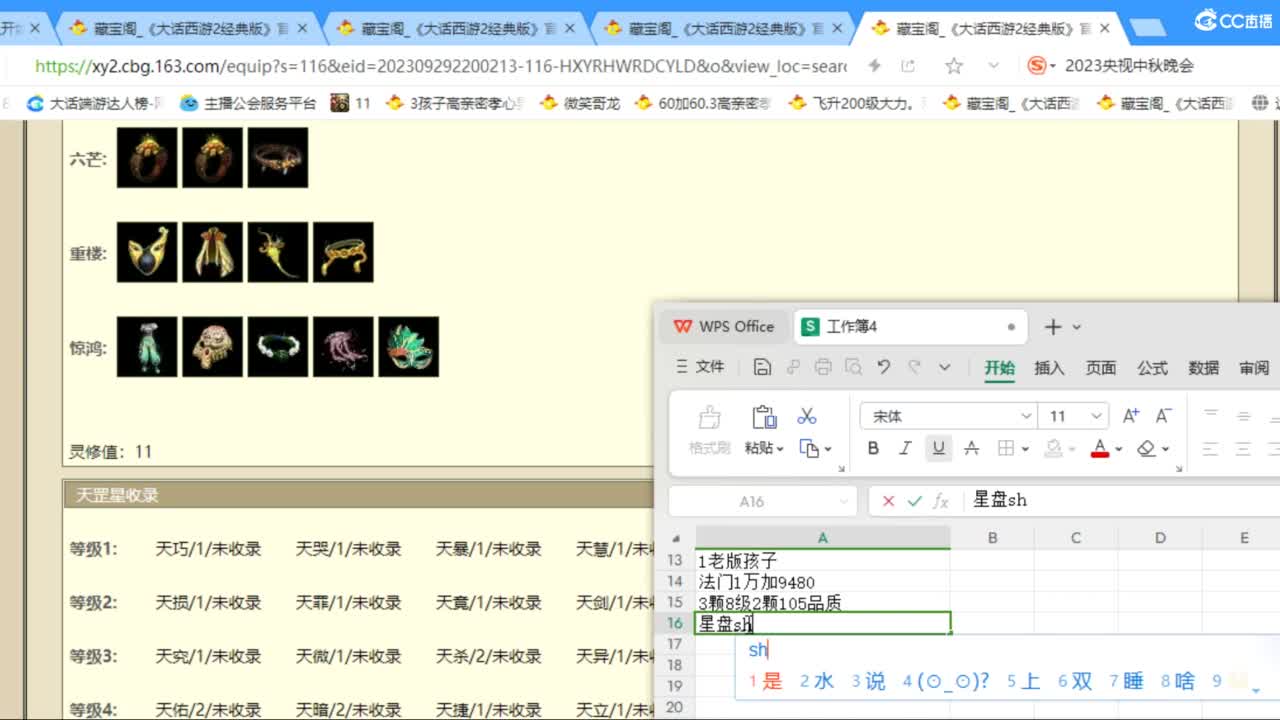This screenshot has height=720, width=1280.
Task: Expand the eraser clear dropdown arrow
Action: coord(1166,449)
